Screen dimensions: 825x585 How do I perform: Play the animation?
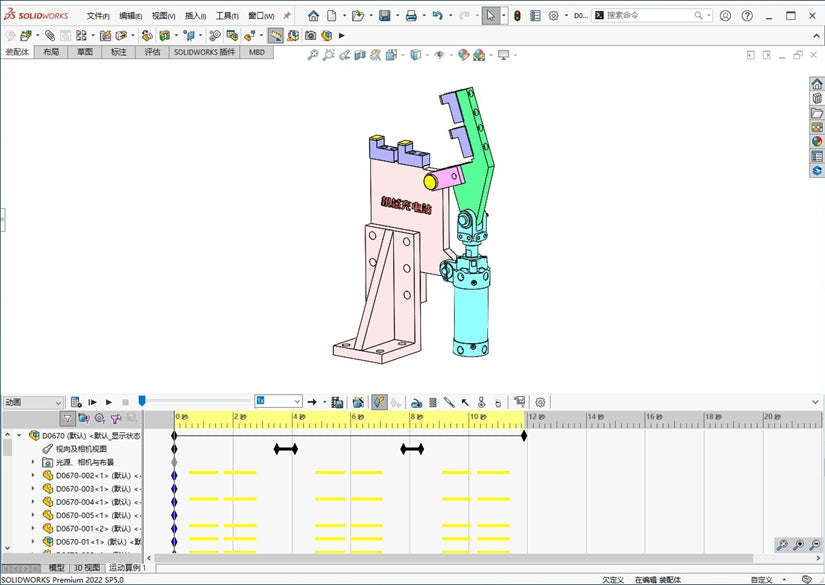[x=109, y=402]
